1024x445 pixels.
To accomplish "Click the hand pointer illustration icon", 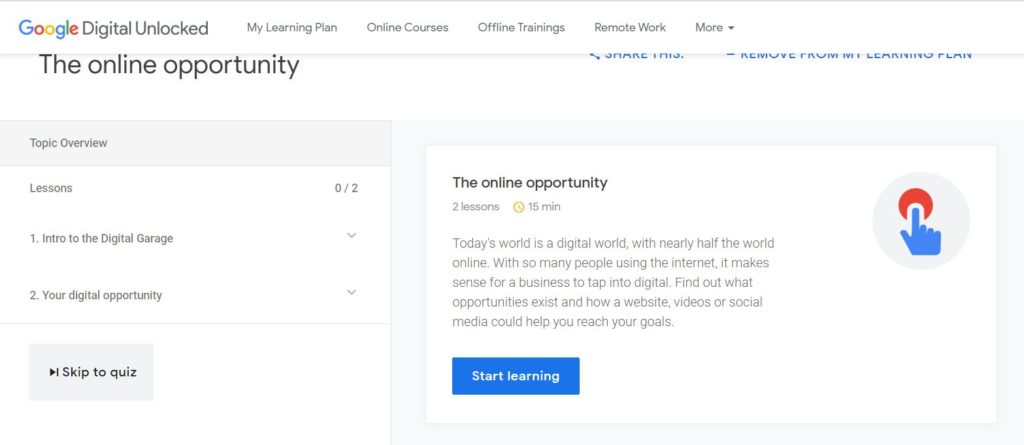I will coord(921,221).
